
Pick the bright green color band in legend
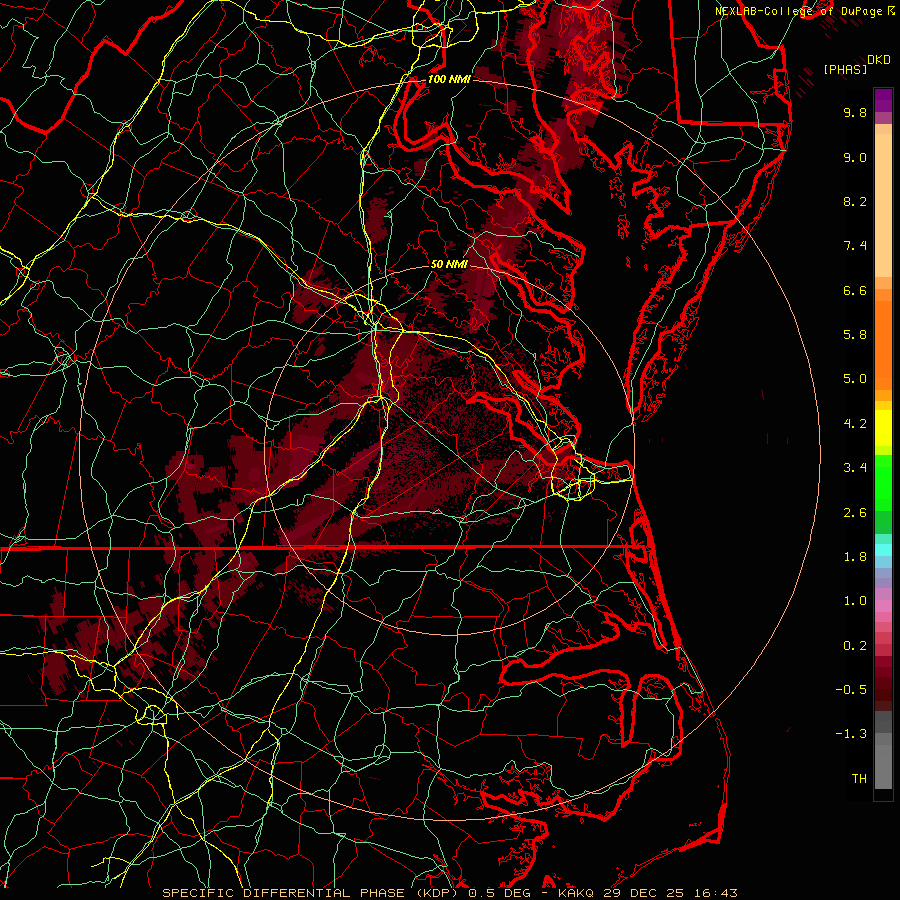(883, 483)
